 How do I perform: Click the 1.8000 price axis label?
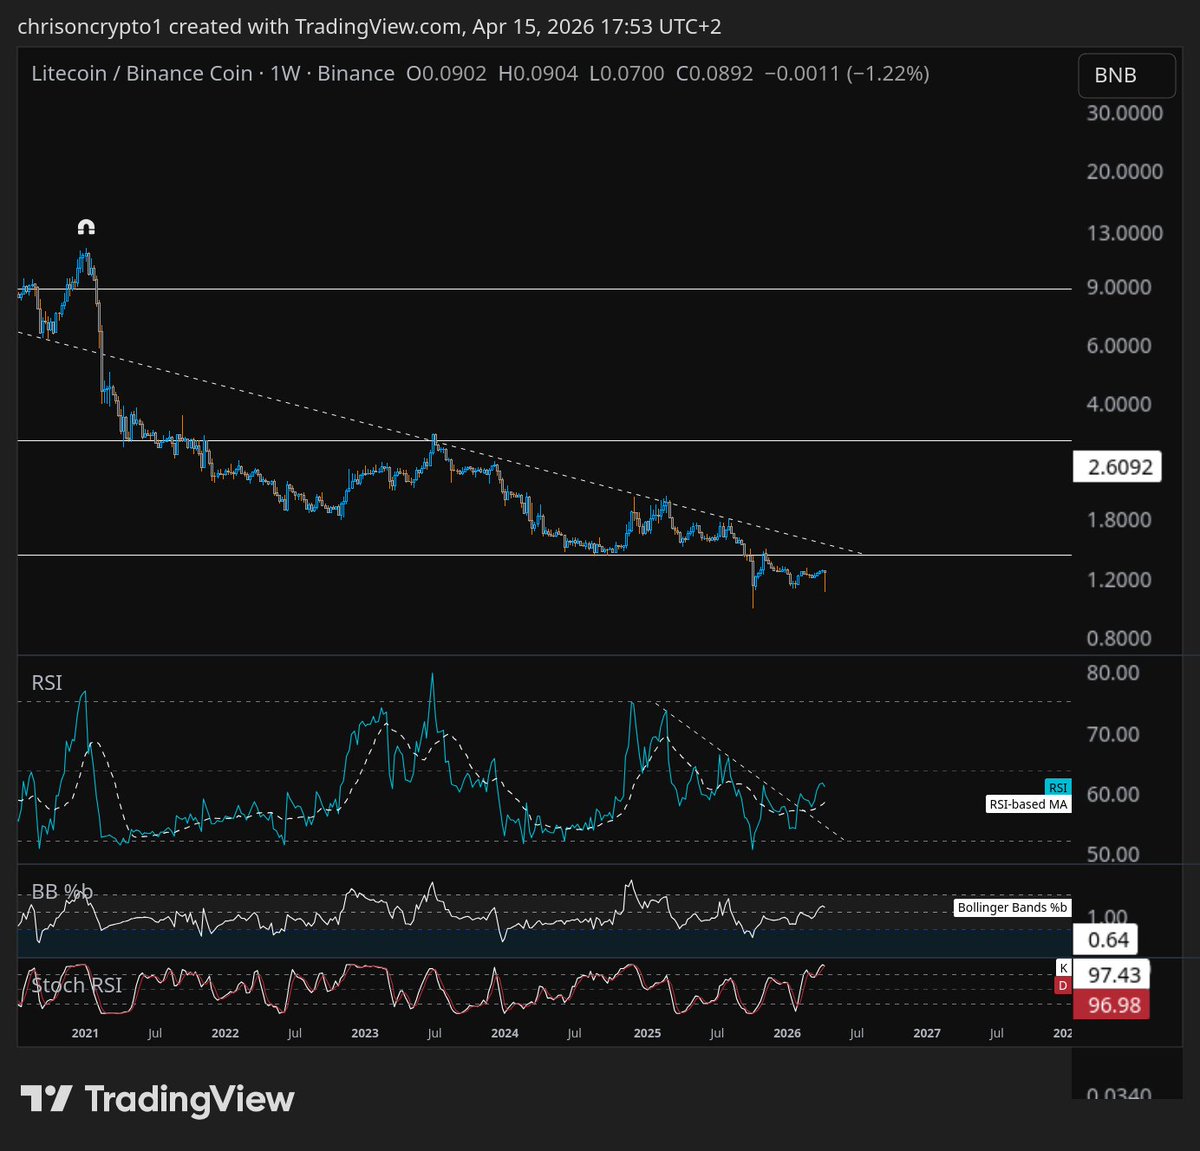[1119, 520]
